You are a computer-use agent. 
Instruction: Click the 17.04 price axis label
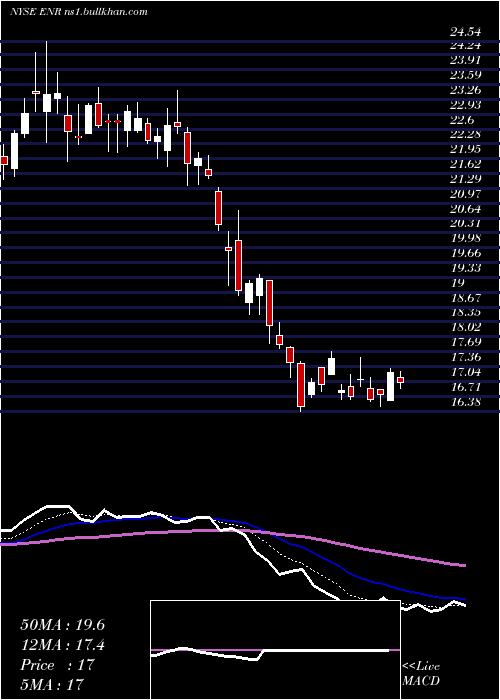[x=466, y=371]
